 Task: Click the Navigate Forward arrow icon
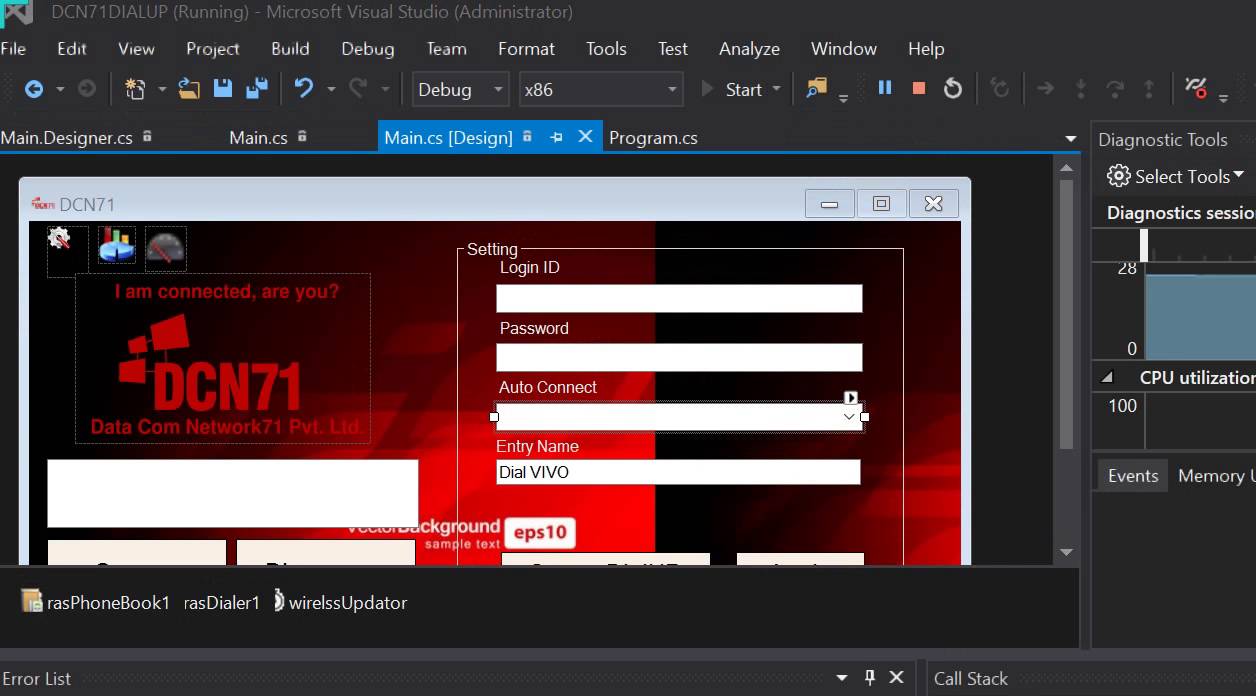tap(87, 89)
